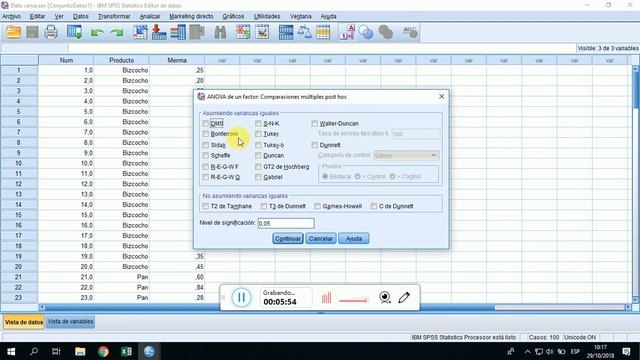Open the variables info toolbar icon
Screen dimensions: 640x360
tap(178, 32)
